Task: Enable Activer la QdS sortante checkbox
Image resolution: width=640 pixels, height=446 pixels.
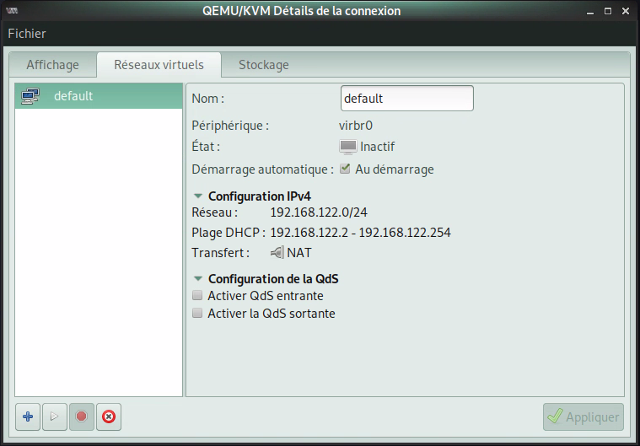Action: pyautogui.click(x=197, y=313)
